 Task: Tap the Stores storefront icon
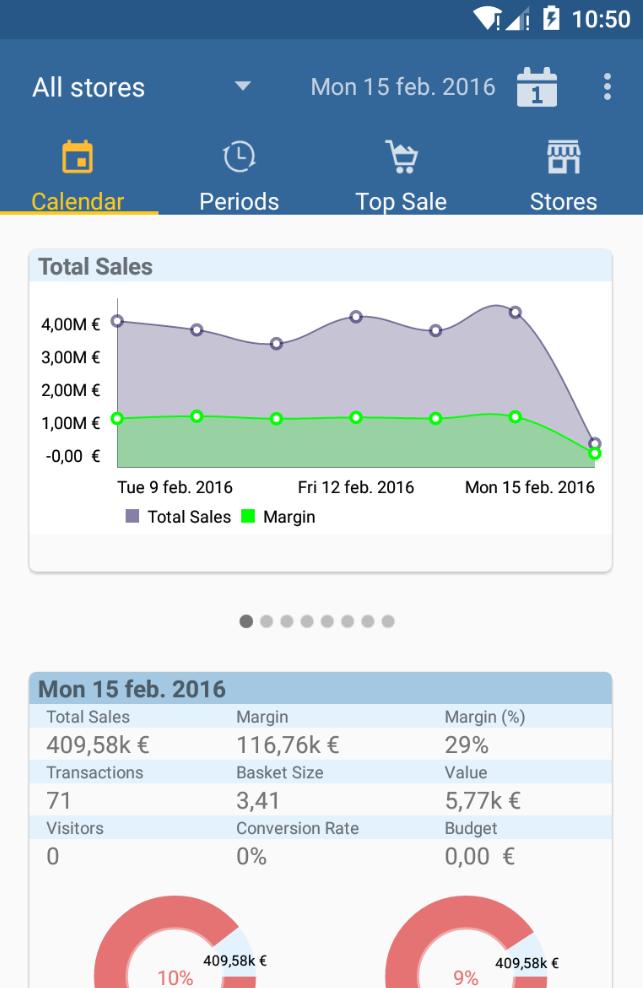coord(563,157)
